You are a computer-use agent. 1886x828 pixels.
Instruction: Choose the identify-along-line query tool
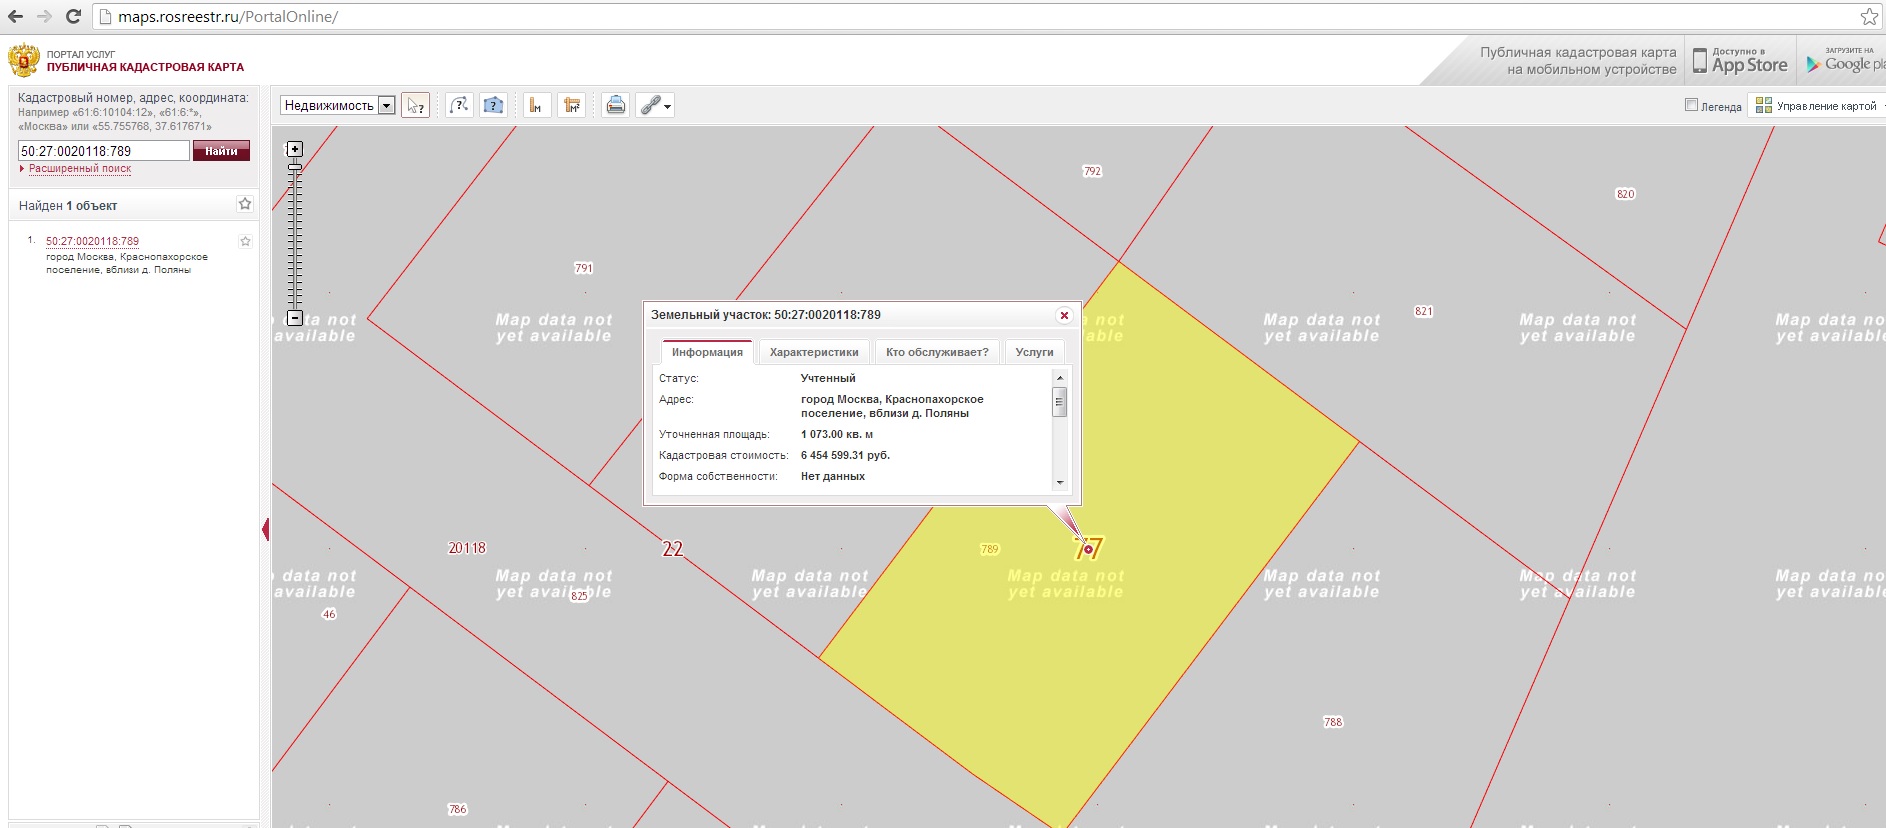tap(459, 105)
